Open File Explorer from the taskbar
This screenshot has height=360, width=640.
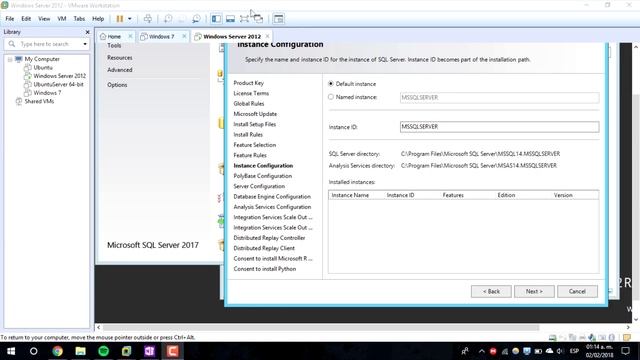tap(80, 351)
